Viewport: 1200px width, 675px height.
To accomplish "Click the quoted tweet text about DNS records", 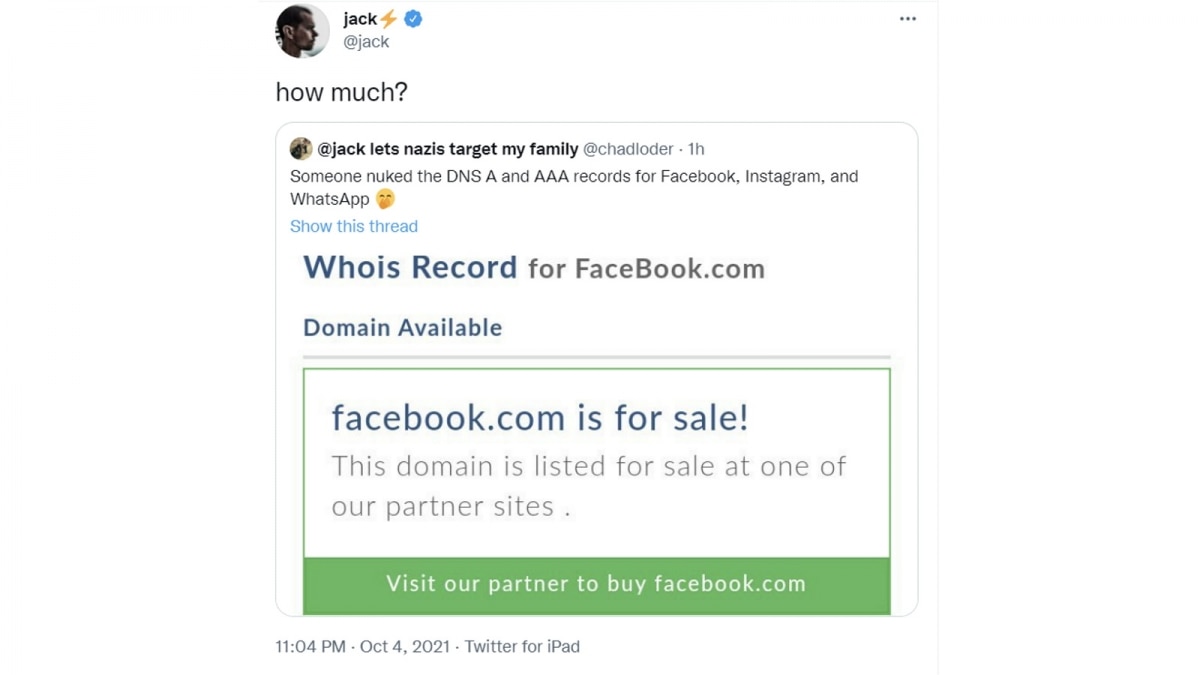I will point(574,177).
